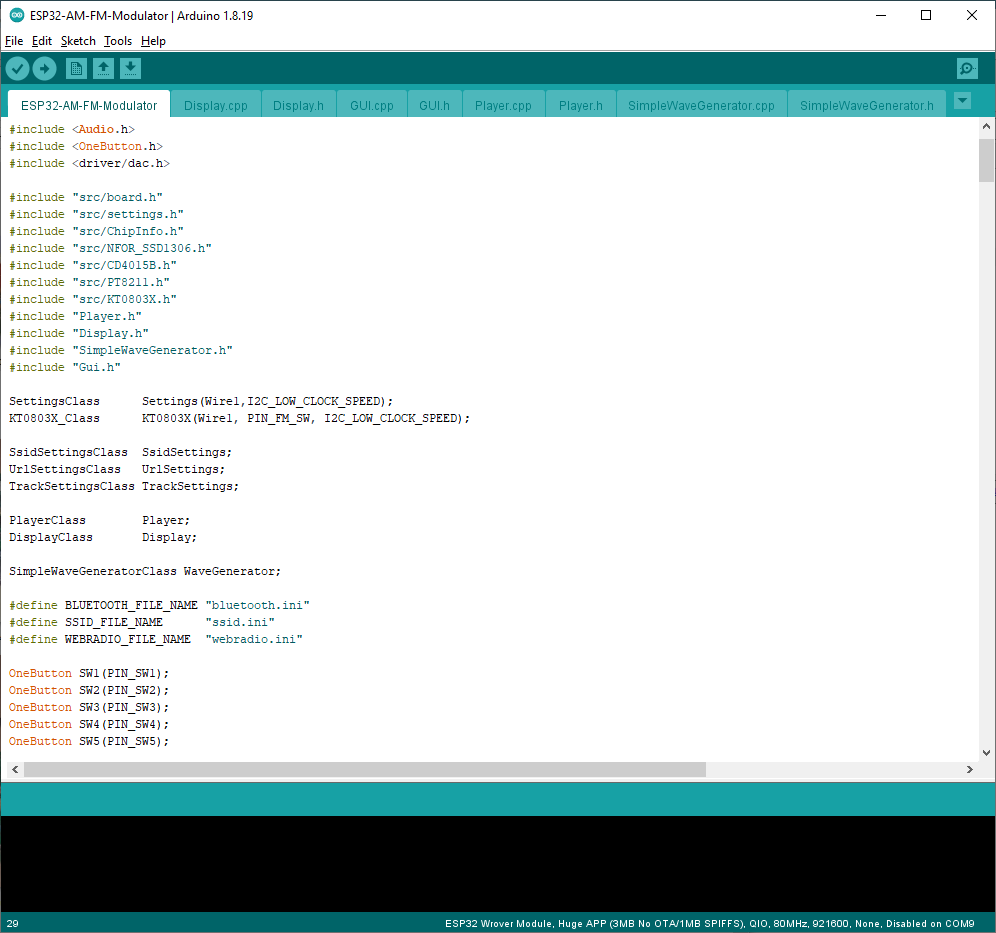Open the Serial Monitor magnifier icon

[967, 69]
